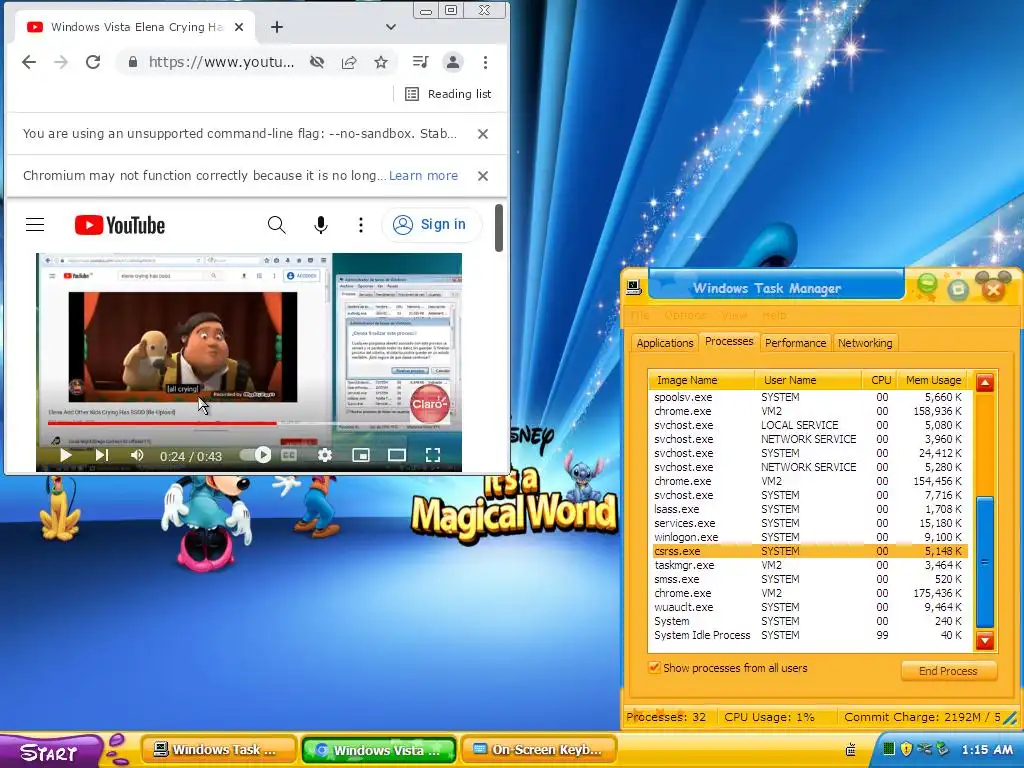The image size is (1024, 768).
Task: Share this page via share icon
Action: coord(349,62)
